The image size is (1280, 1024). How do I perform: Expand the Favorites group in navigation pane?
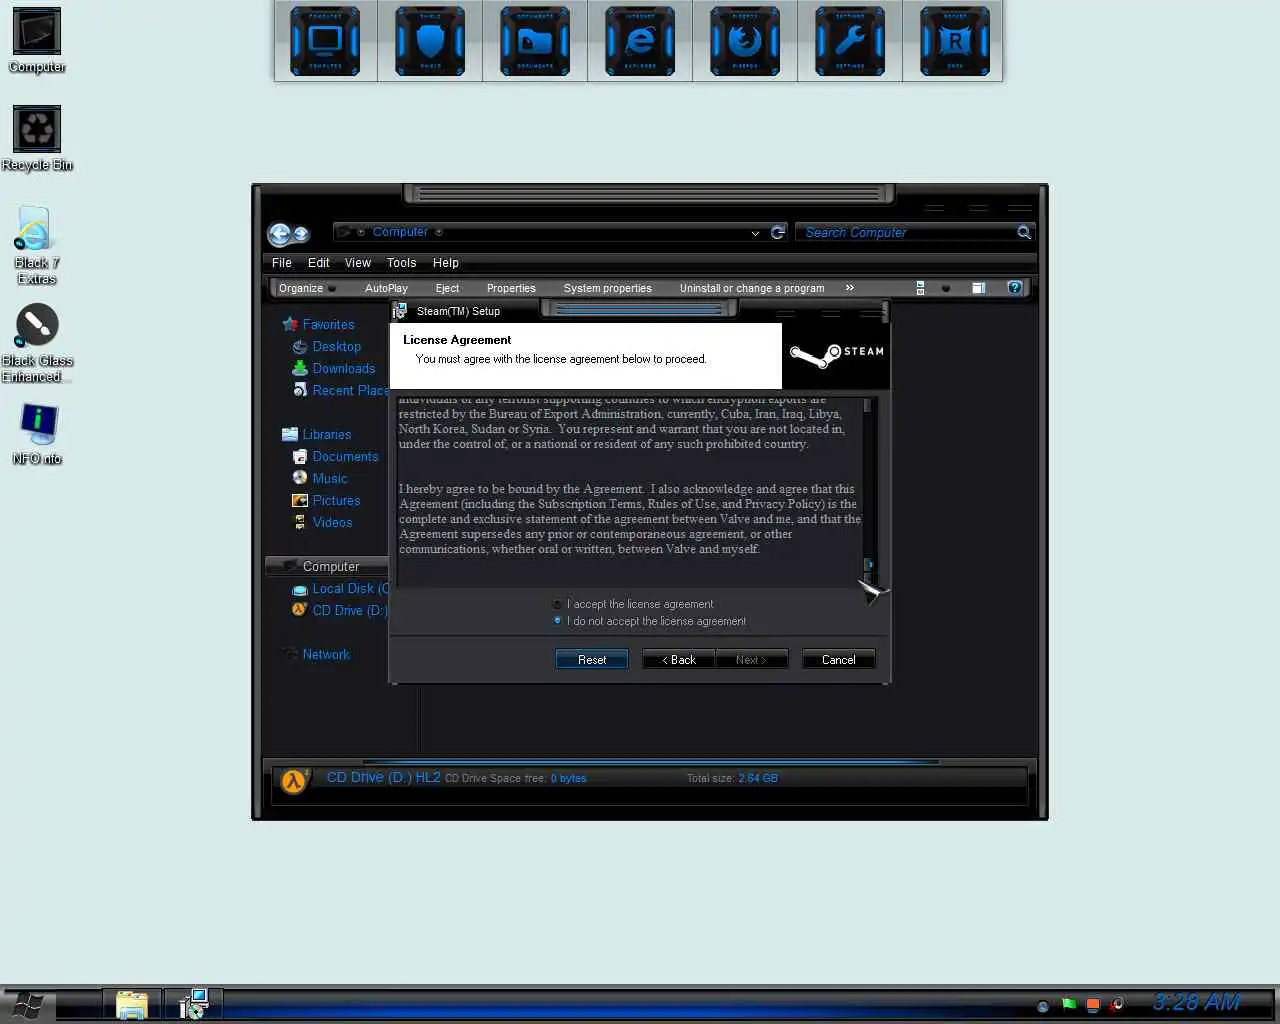318,324
